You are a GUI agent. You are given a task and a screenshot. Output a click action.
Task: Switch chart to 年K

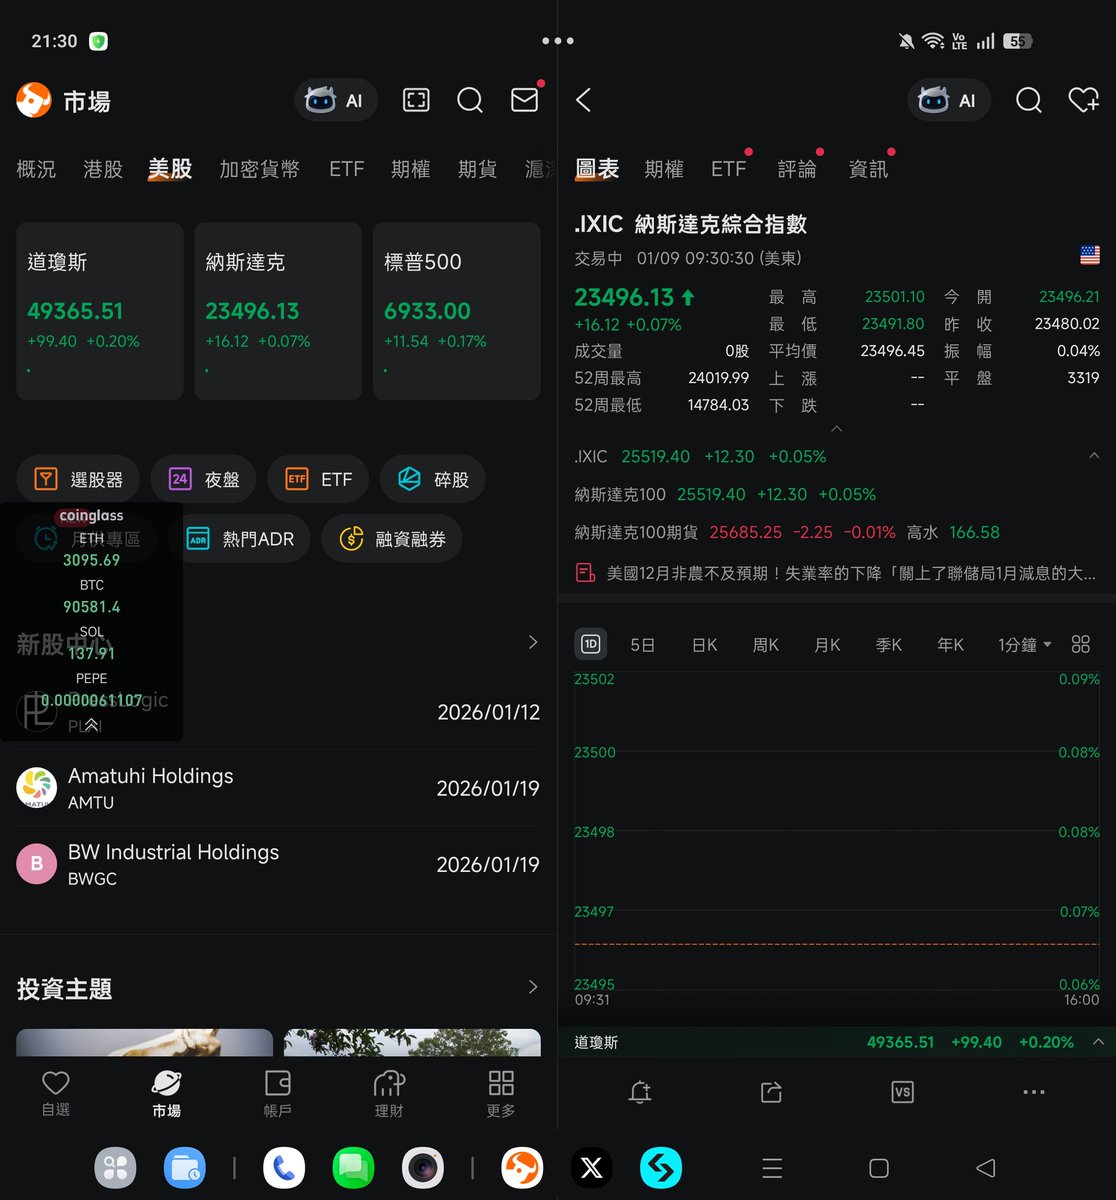click(951, 645)
